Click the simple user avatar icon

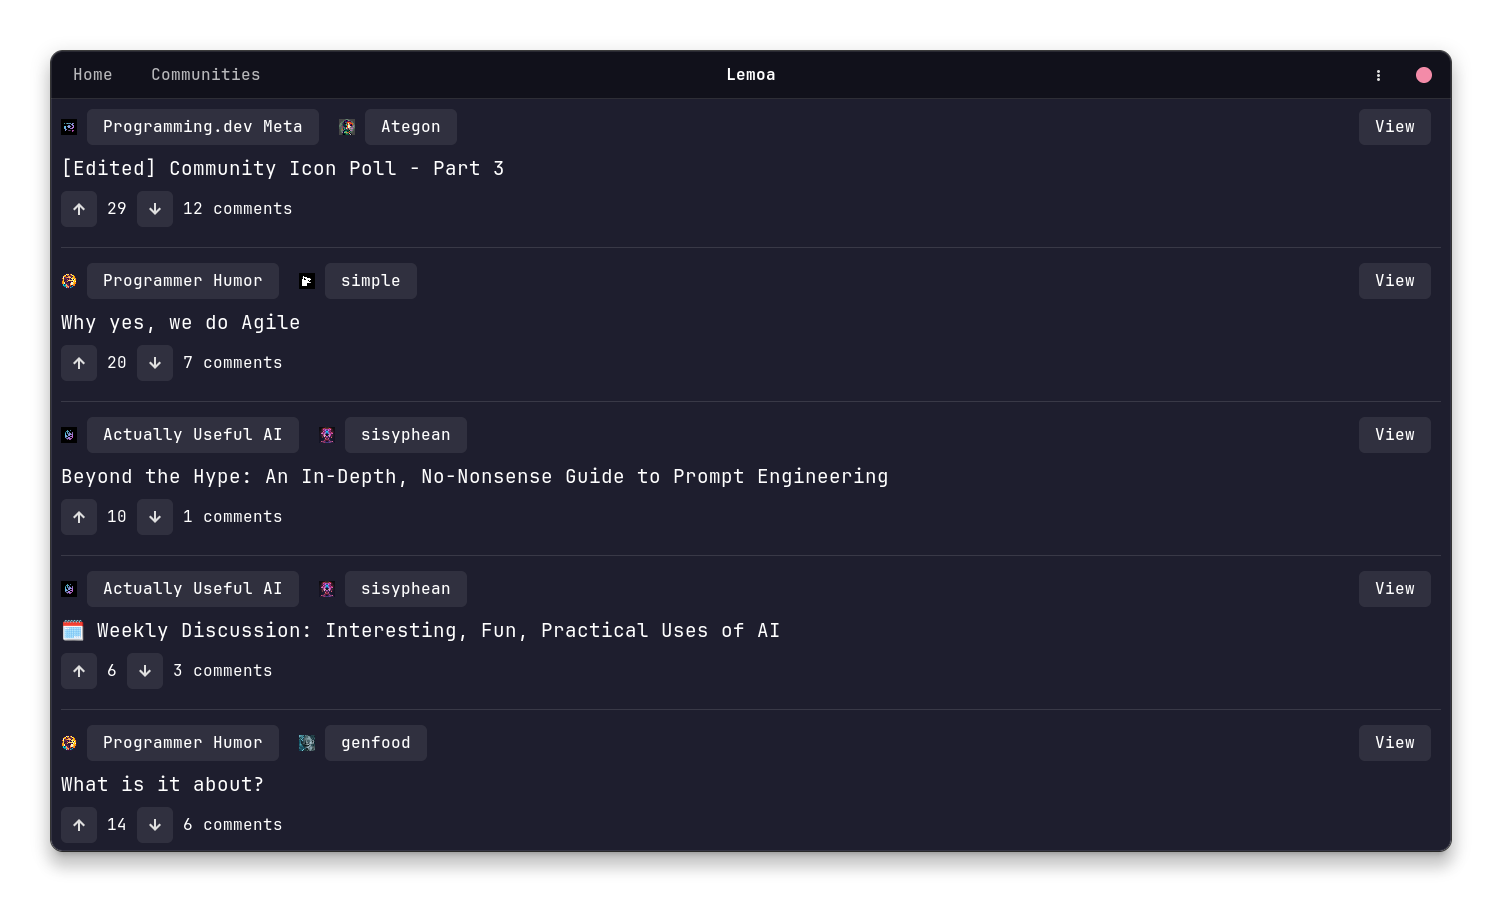pos(307,281)
